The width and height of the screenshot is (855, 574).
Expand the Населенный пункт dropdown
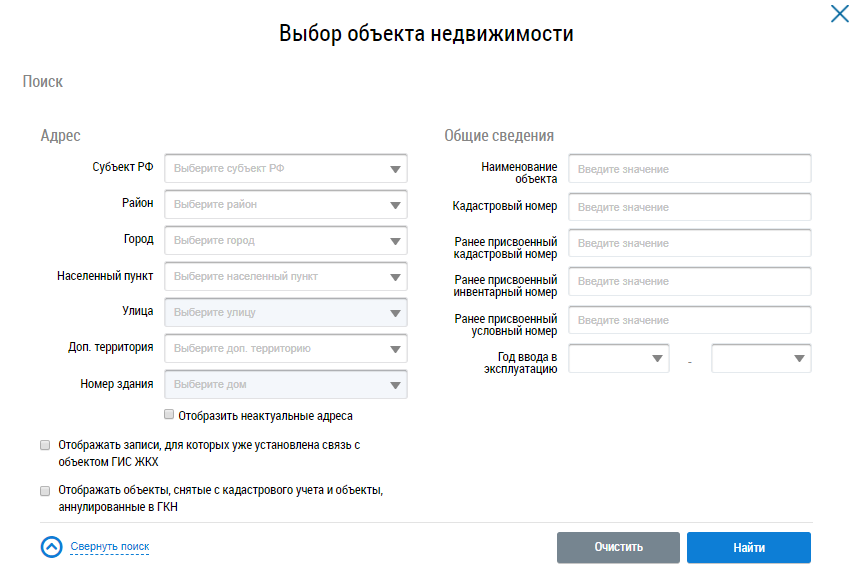click(285, 277)
